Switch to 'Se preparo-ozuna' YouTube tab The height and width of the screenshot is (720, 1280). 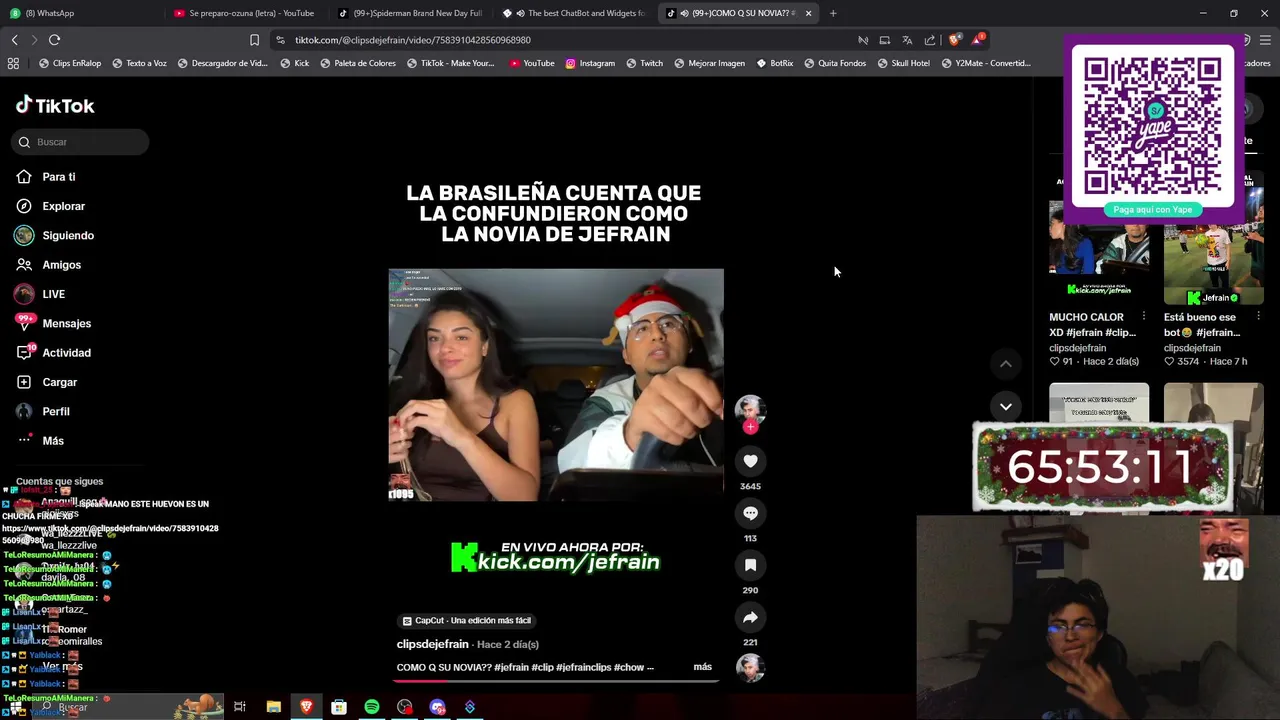(246, 13)
